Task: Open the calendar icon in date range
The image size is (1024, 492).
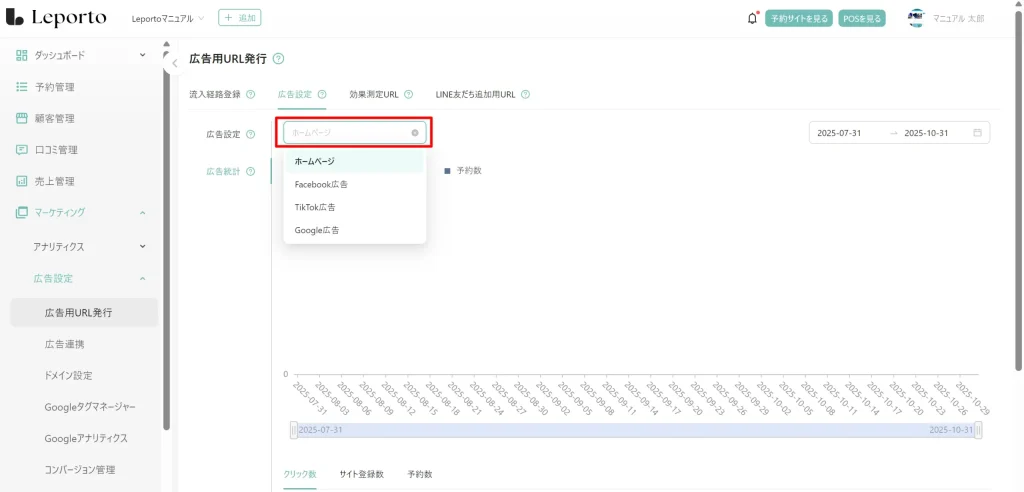Action: point(977,133)
